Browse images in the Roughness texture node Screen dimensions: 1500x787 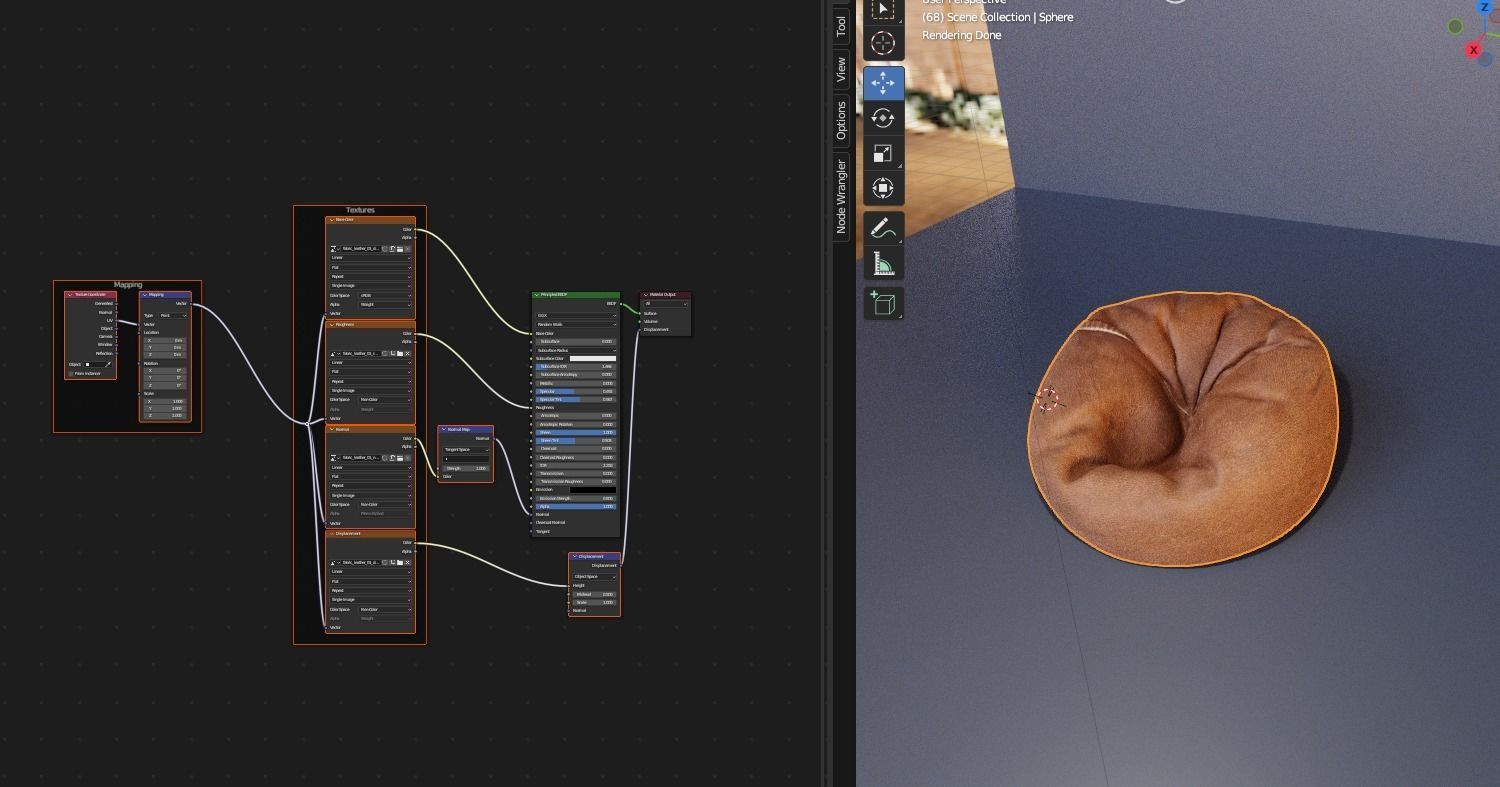tap(335, 353)
